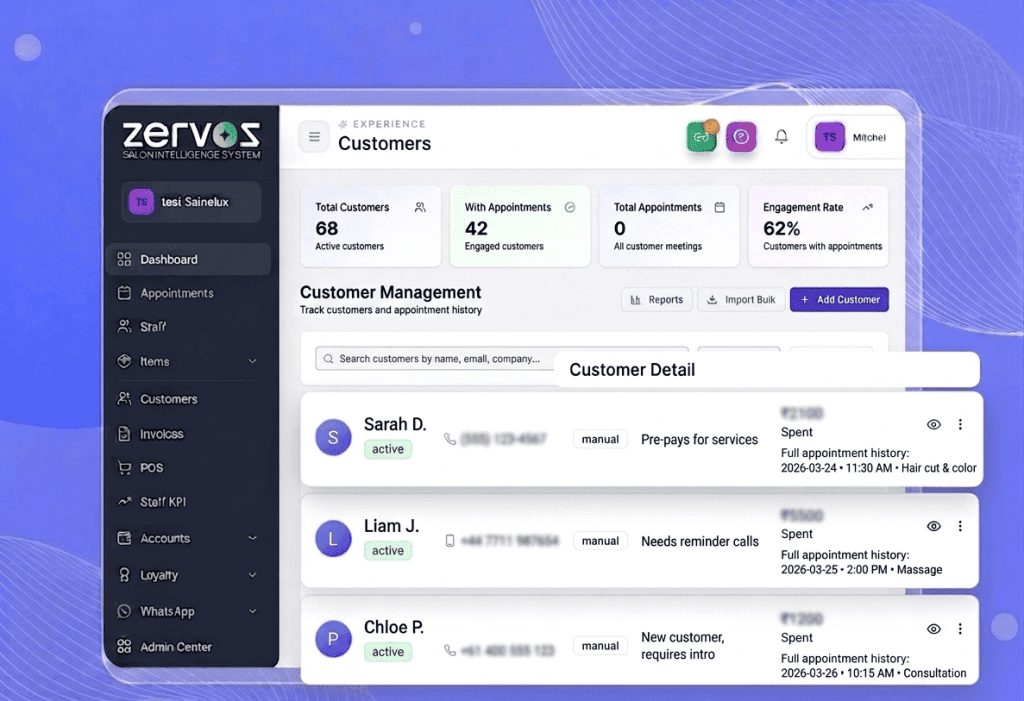The height and width of the screenshot is (701, 1024).
Task: Toggle eye icon on Chloe P. row
Action: click(934, 629)
